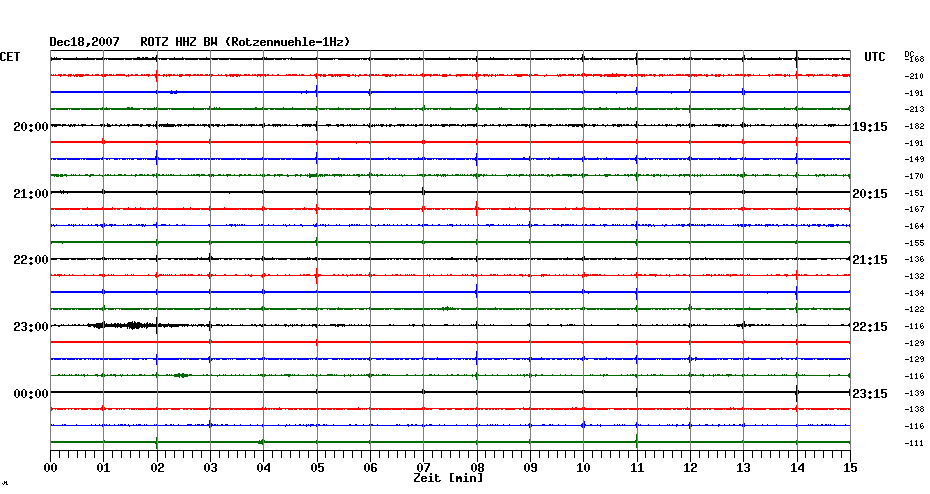
Task: Click minute tick label 00
Action: coord(50,468)
